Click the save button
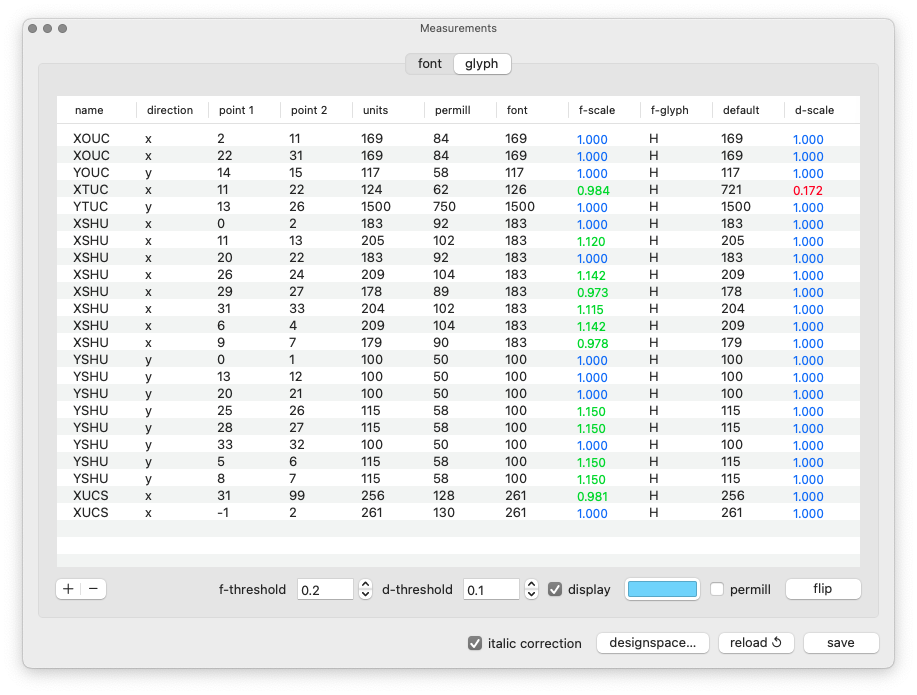The width and height of the screenshot is (917, 695). (840, 643)
